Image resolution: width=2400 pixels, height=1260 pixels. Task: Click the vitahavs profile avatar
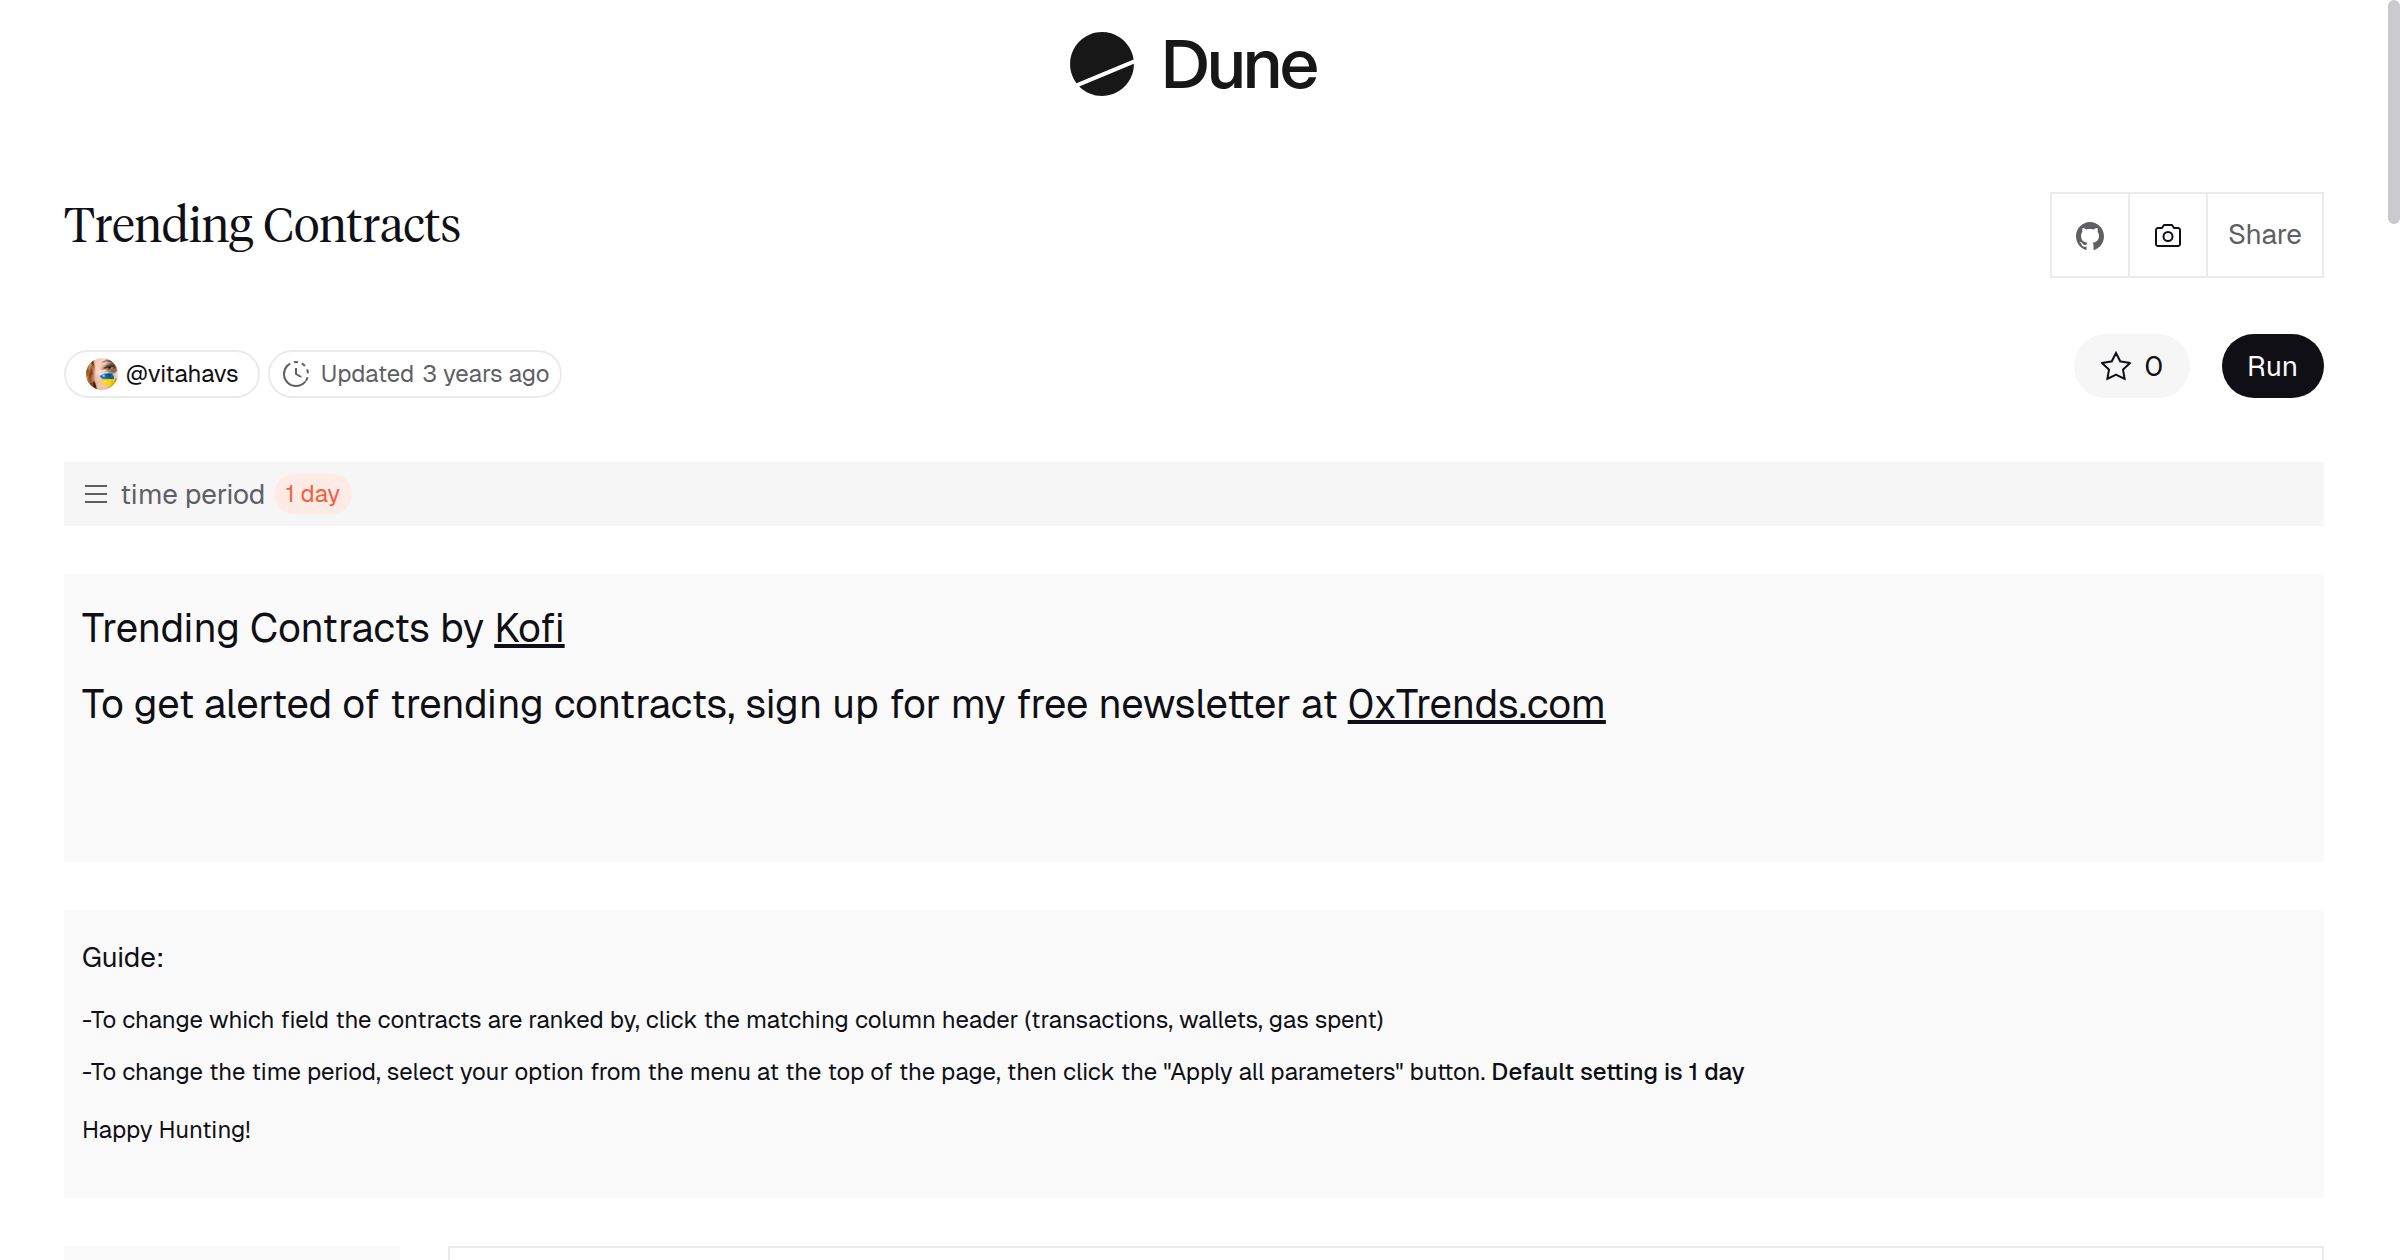101,374
